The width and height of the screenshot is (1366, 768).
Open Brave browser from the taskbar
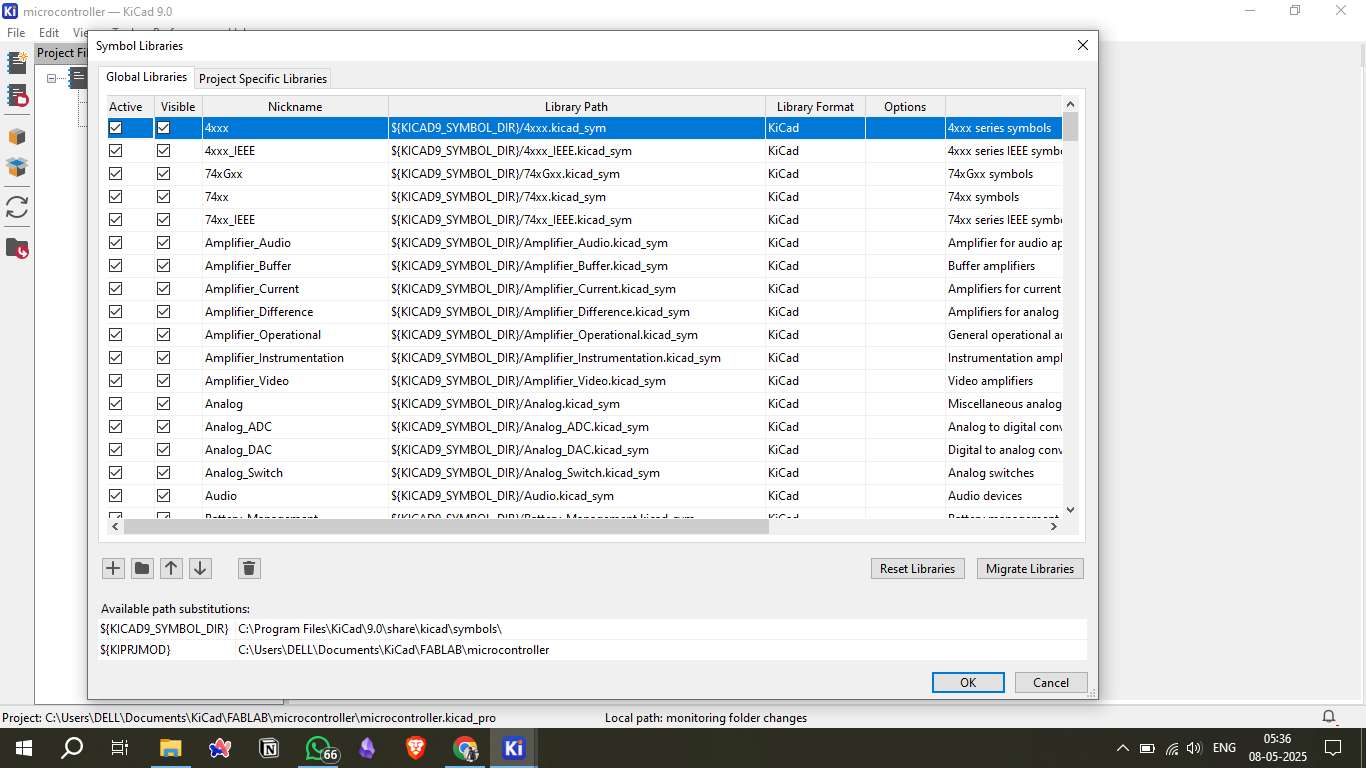pyautogui.click(x=416, y=748)
